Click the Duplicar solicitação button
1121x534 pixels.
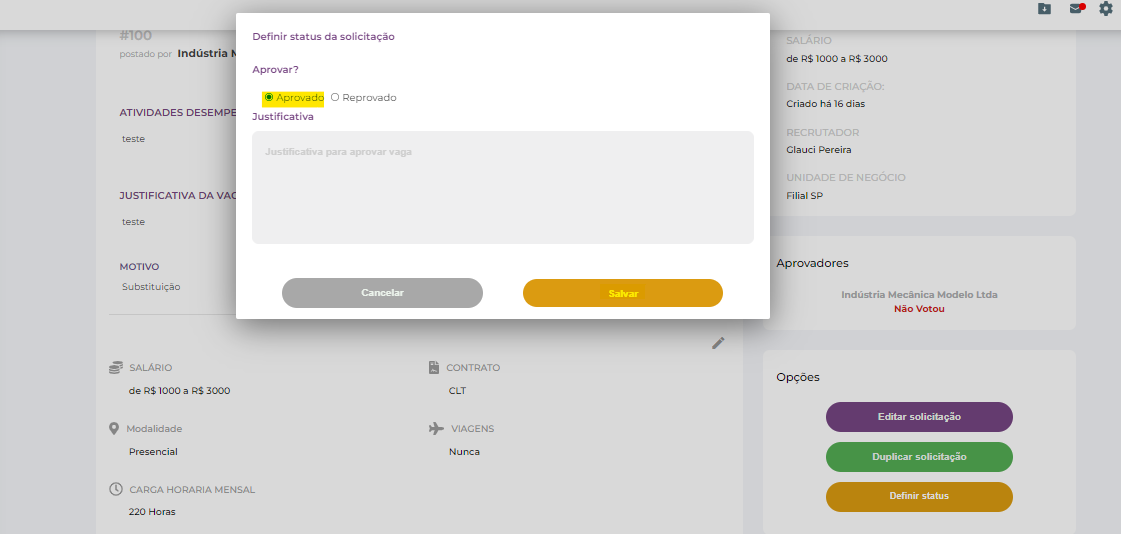tap(919, 457)
